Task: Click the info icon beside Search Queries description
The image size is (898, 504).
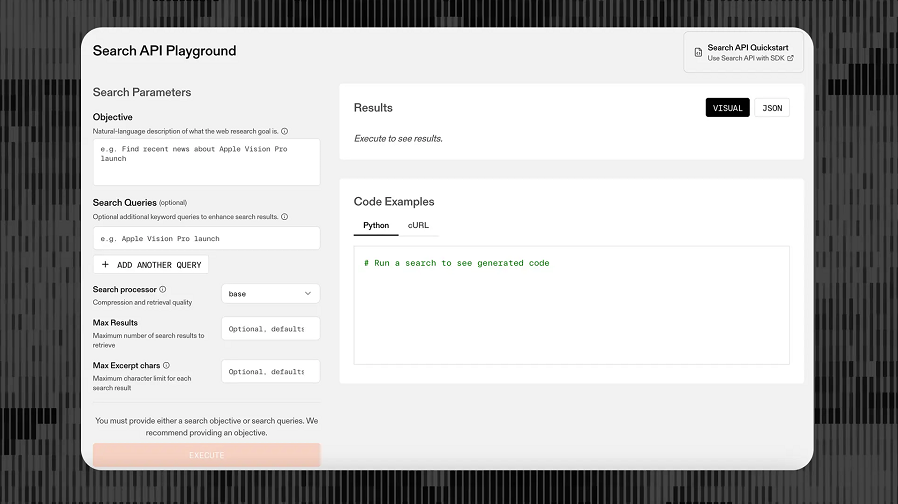Action: [x=285, y=216]
